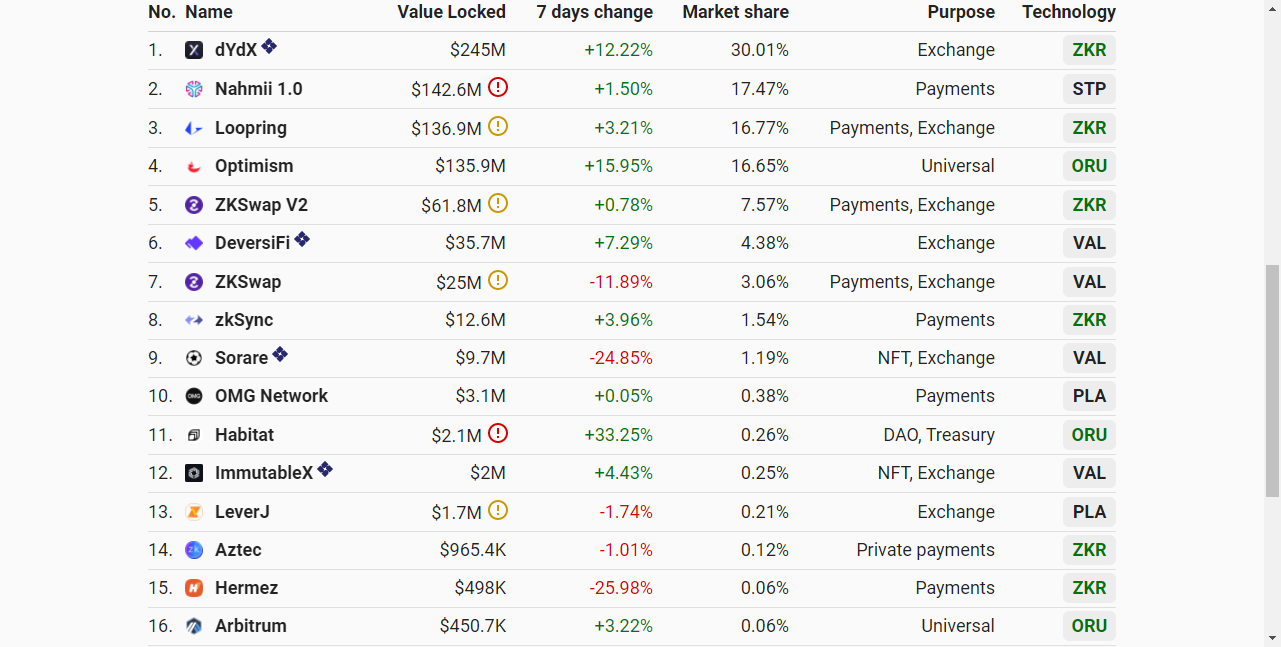1281x647 pixels.
Task: Open the Loopring project link
Action: [x=250, y=128]
